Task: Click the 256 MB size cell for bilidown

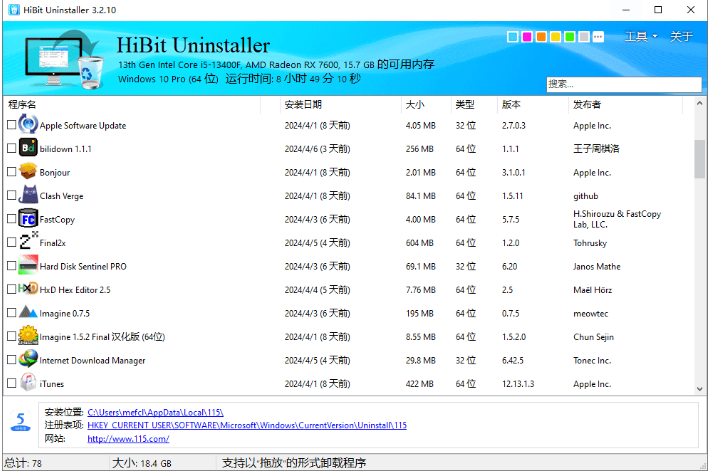Action: tap(419, 149)
